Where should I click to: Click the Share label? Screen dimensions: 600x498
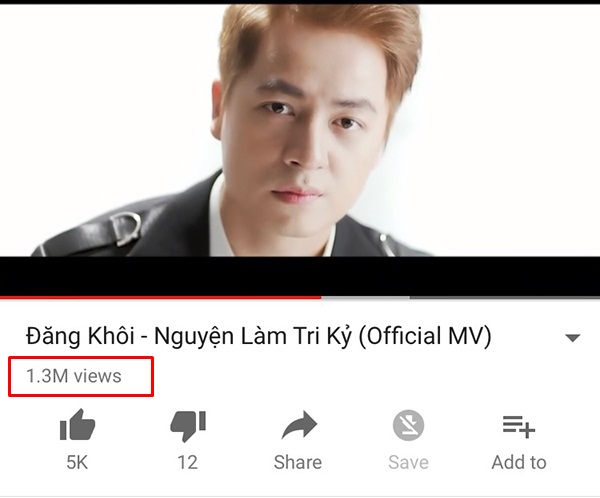click(x=298, y=462)
